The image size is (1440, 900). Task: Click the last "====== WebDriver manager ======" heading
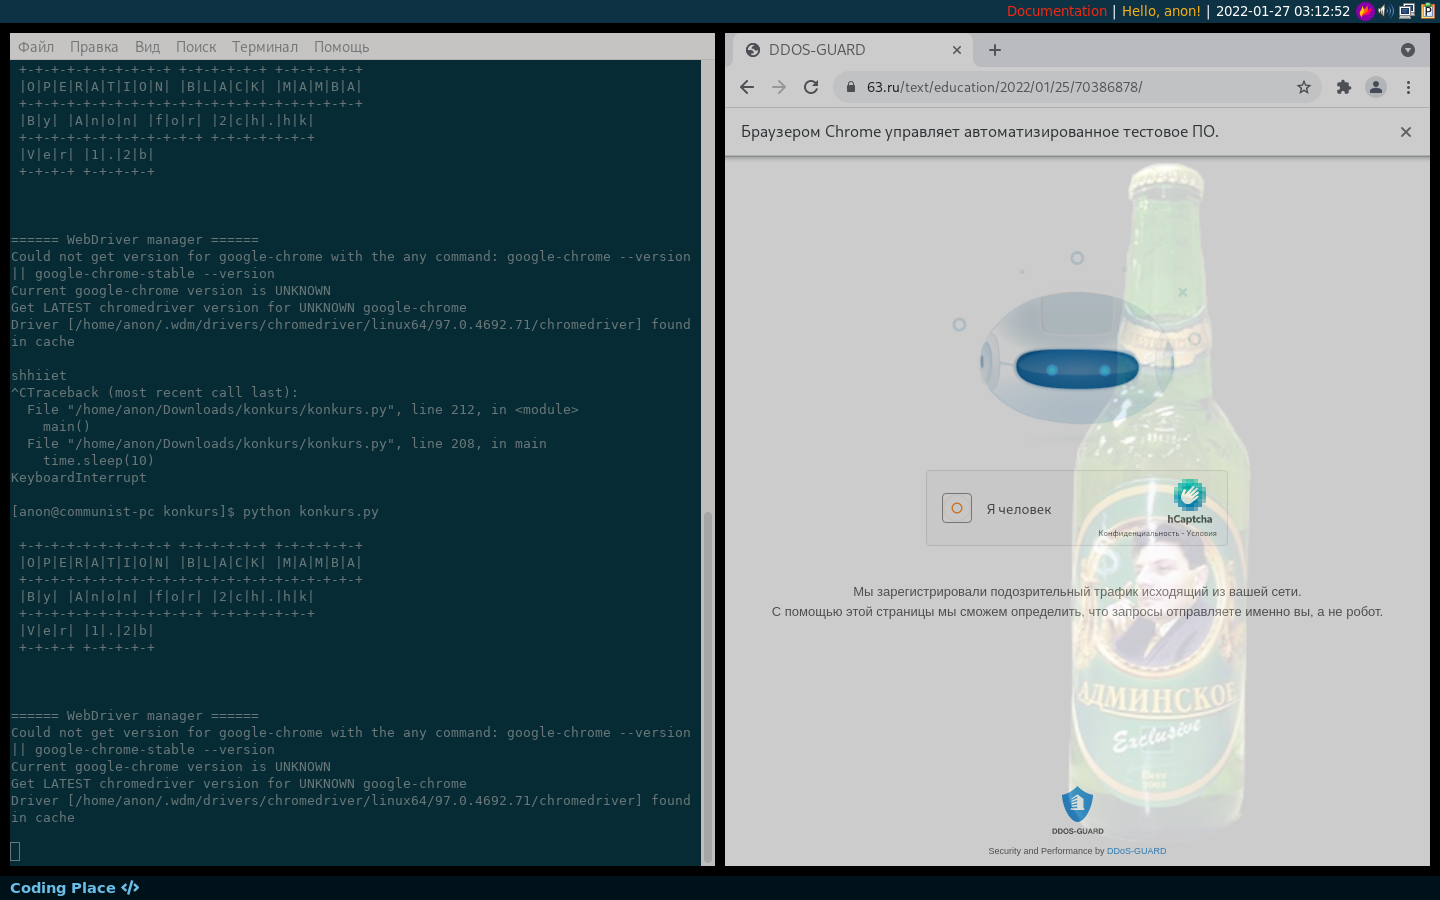(x=135, y=716)
